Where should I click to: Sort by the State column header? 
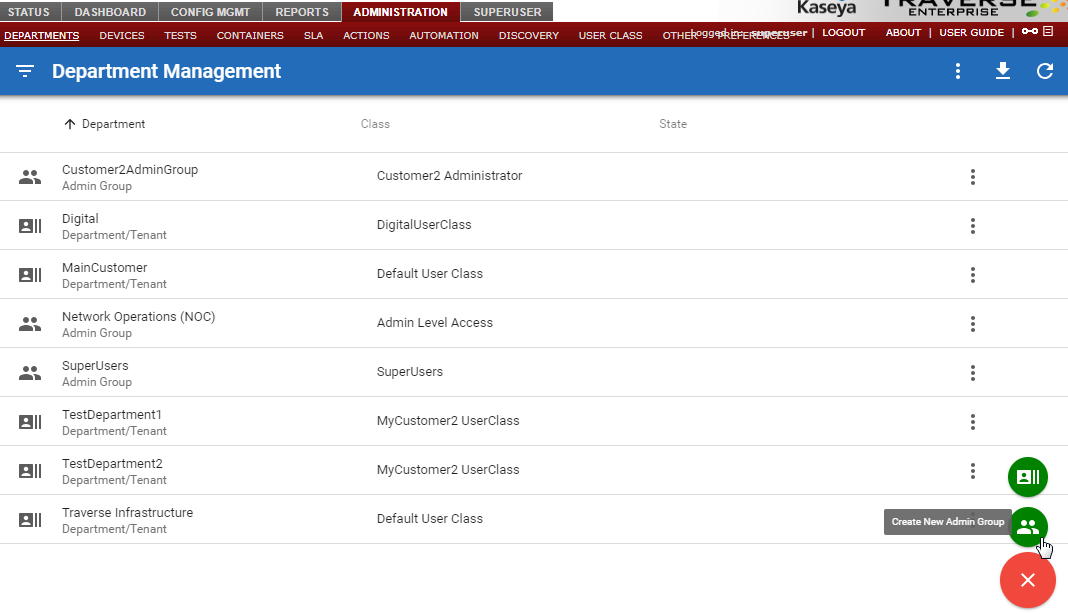(x=673, y=124)
